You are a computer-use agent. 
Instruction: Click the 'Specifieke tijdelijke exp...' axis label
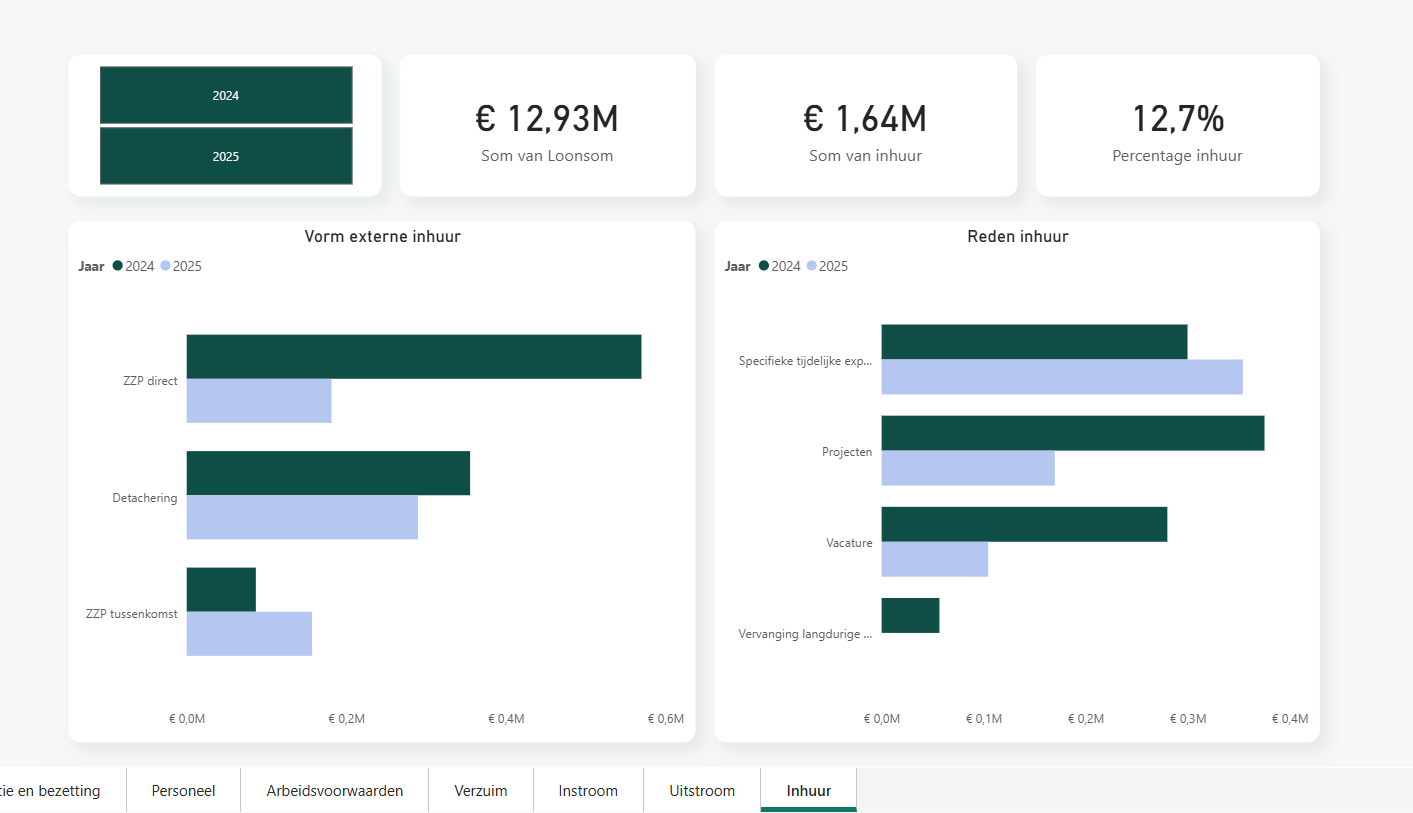coord(805,361)
